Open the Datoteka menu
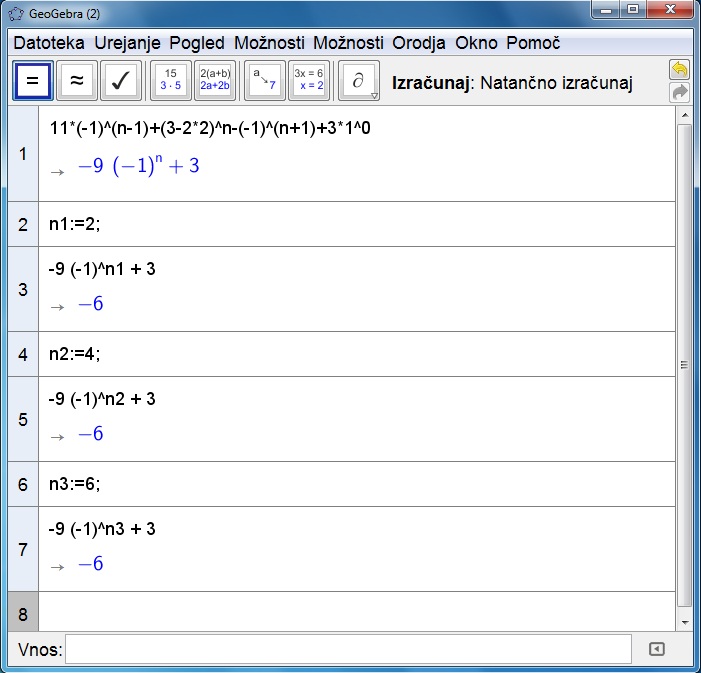701x673 pixels. pyautogui.click(x=50, y=43)
